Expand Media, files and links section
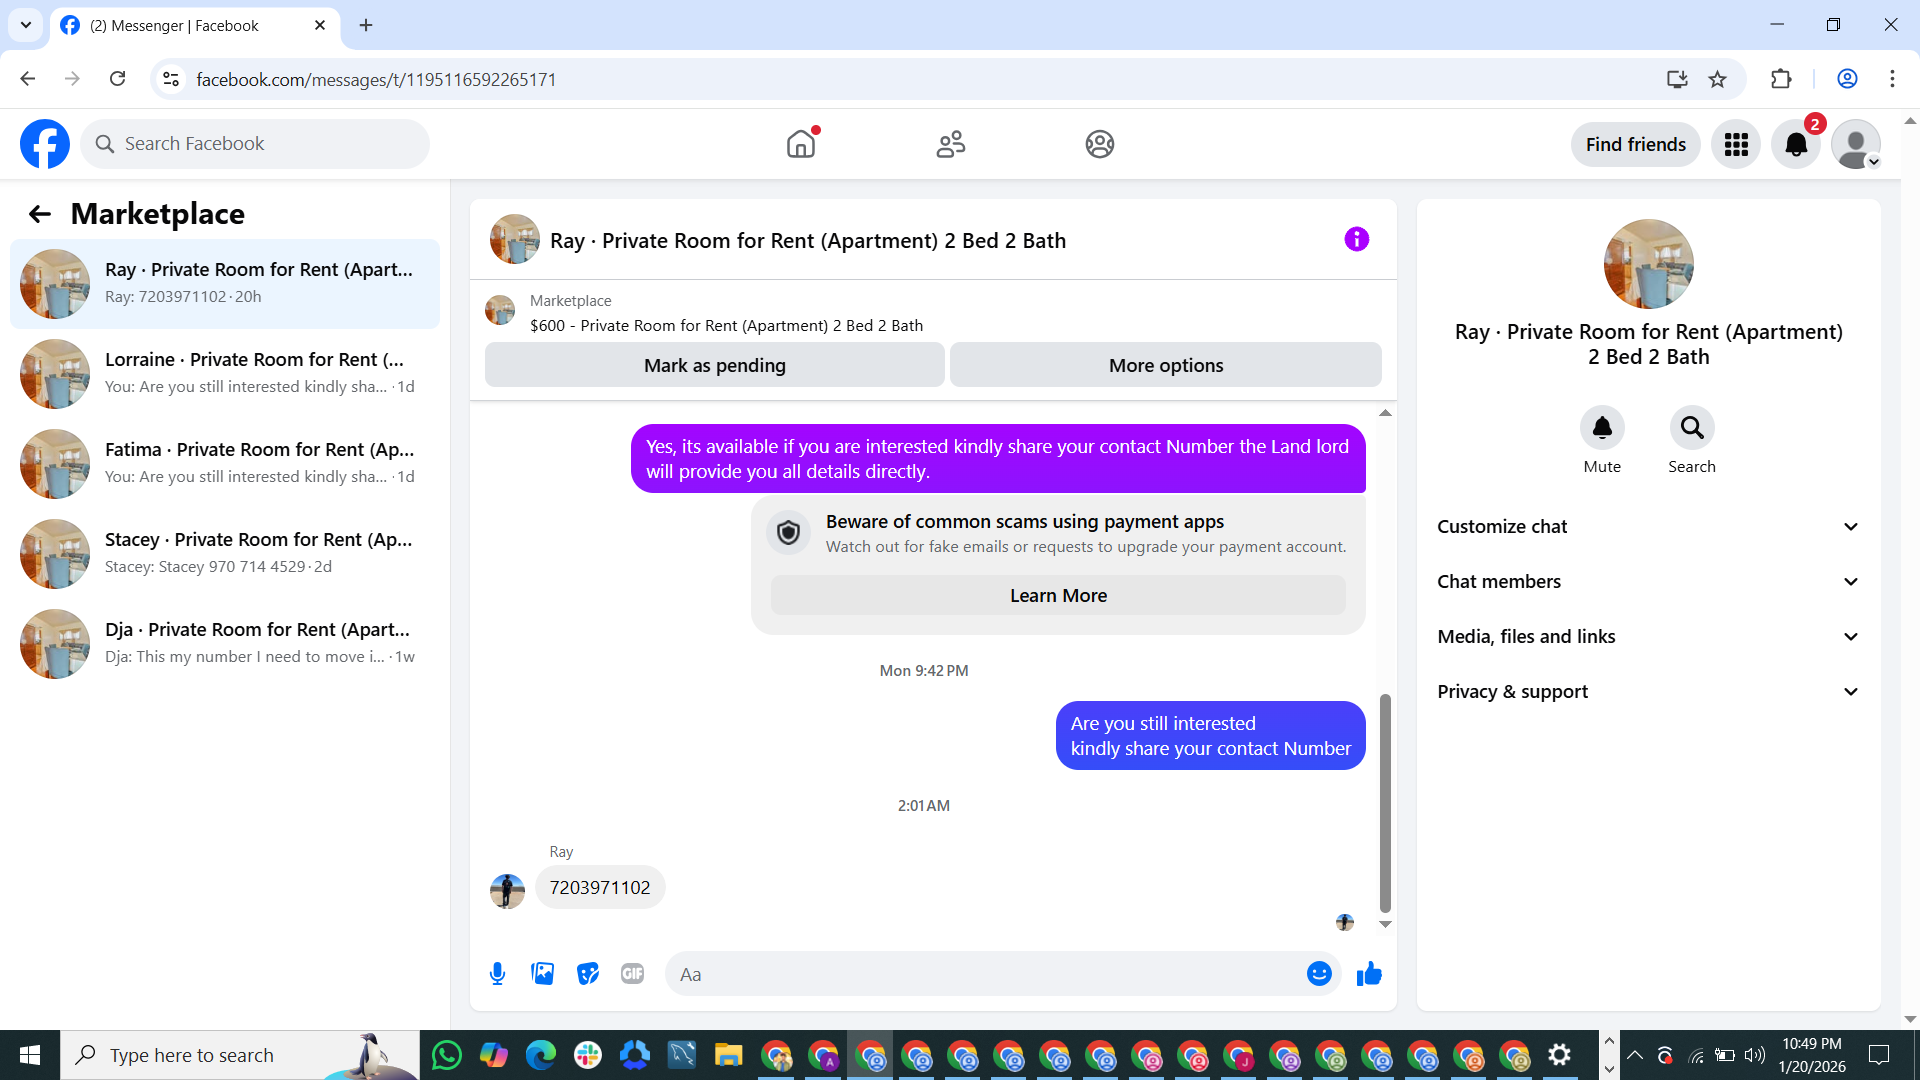Image resolution: width=1920 pixels, height=1080 pixels. click(1648, 637)
